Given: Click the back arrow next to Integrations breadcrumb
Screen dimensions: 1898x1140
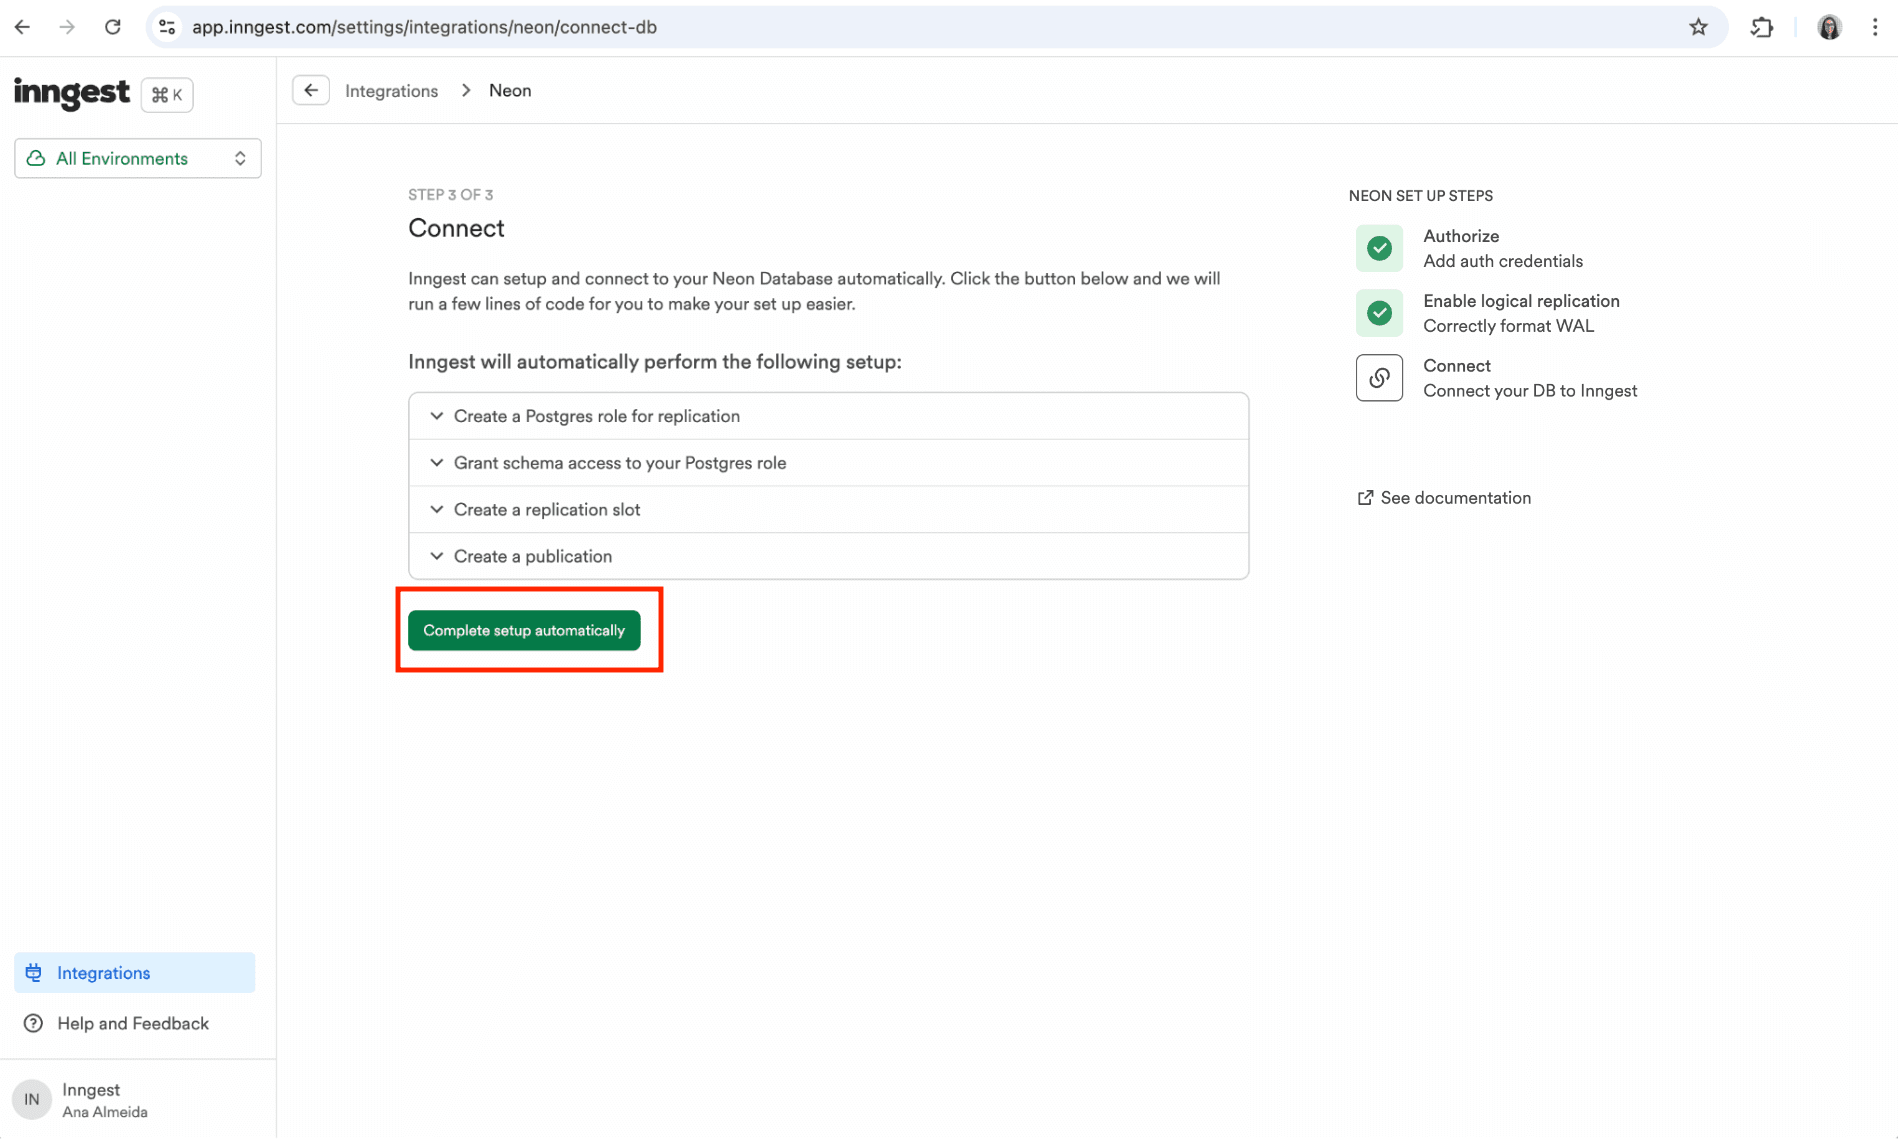Looking at the screenshot, I should pyautogui.click(x=311, y=89).
